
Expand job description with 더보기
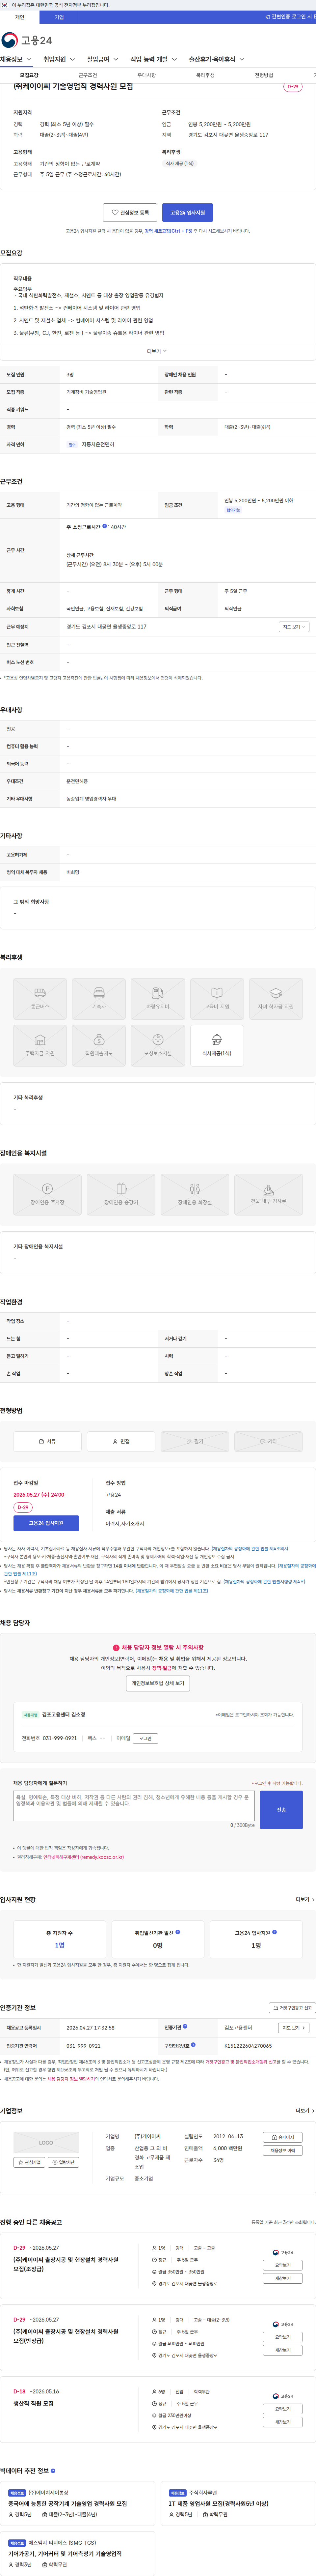coord(157,351)
